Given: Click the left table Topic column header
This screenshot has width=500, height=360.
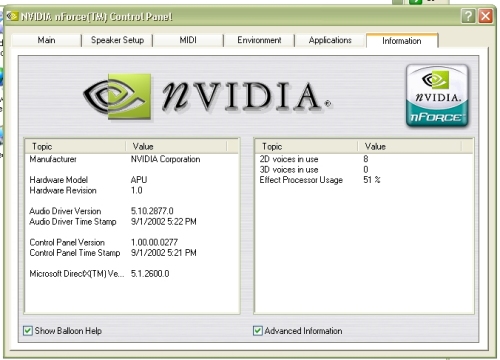Looking at the screenshot, I should [76, 146].
